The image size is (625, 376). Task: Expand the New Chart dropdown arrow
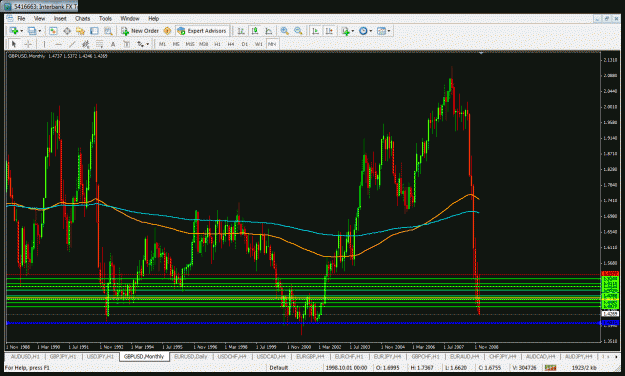pos(21,31)
